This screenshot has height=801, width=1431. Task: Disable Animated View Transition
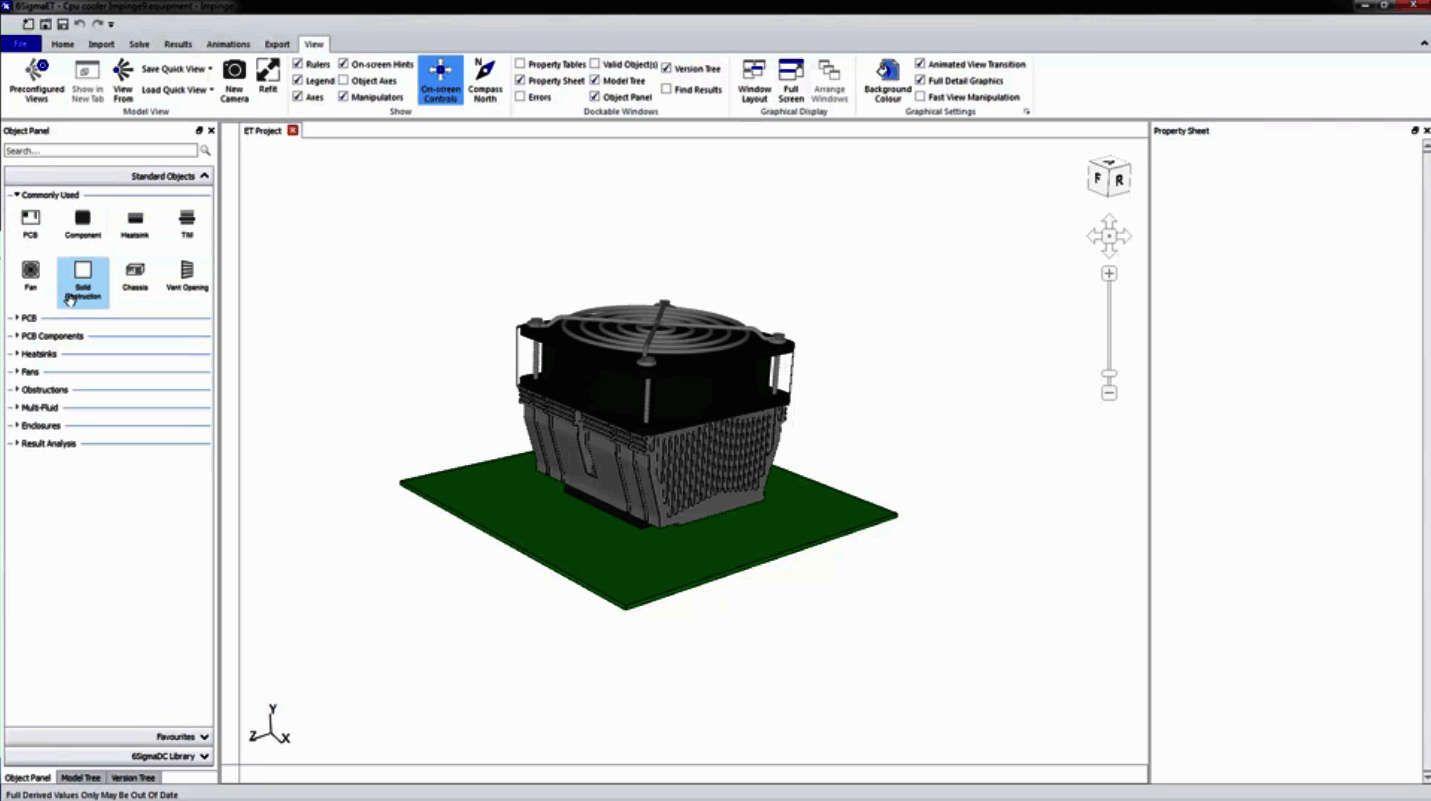coord(920,64)
